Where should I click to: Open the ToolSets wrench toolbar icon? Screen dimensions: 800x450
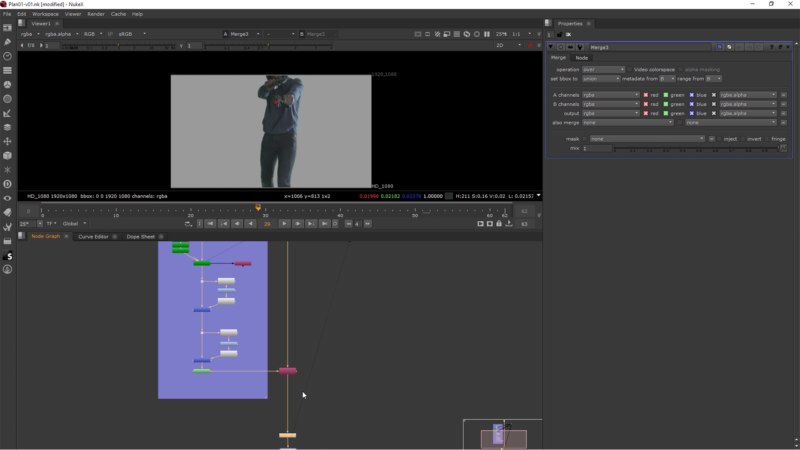point(7,227)
